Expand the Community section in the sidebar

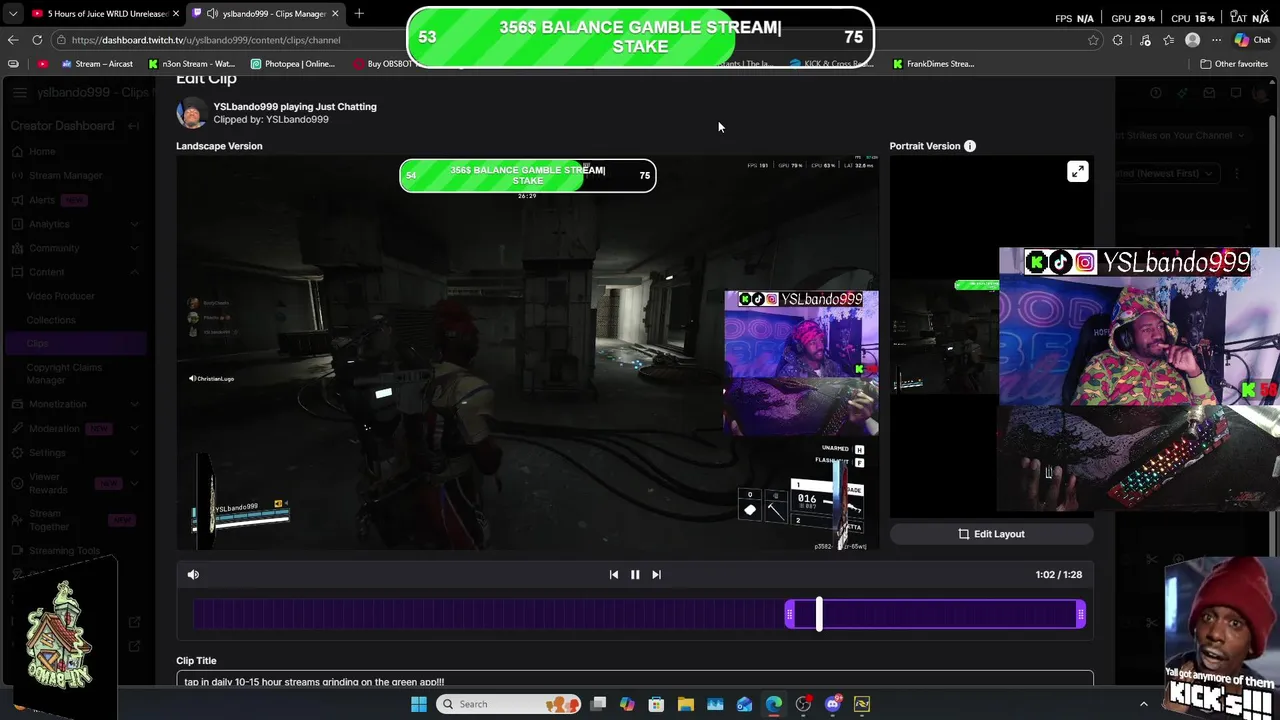75,248
